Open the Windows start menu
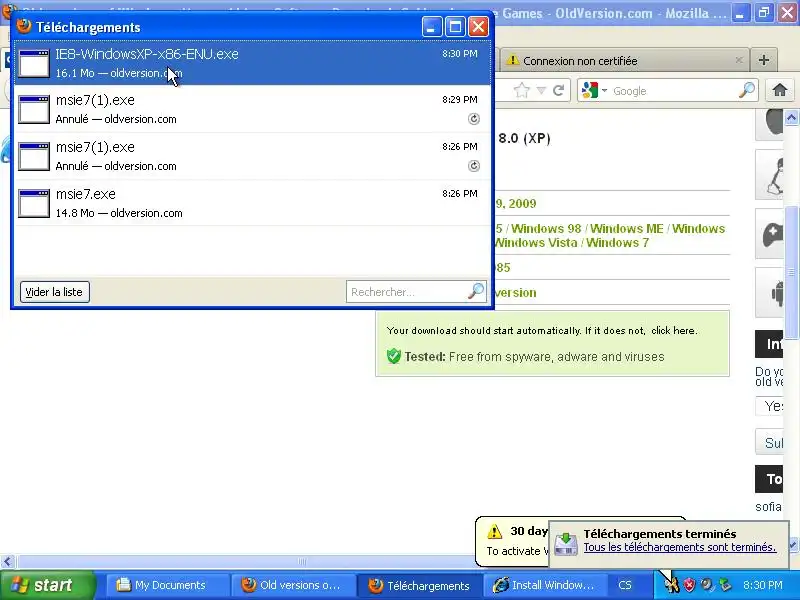This screenshot has height=600, width=800. click(48, 585)
